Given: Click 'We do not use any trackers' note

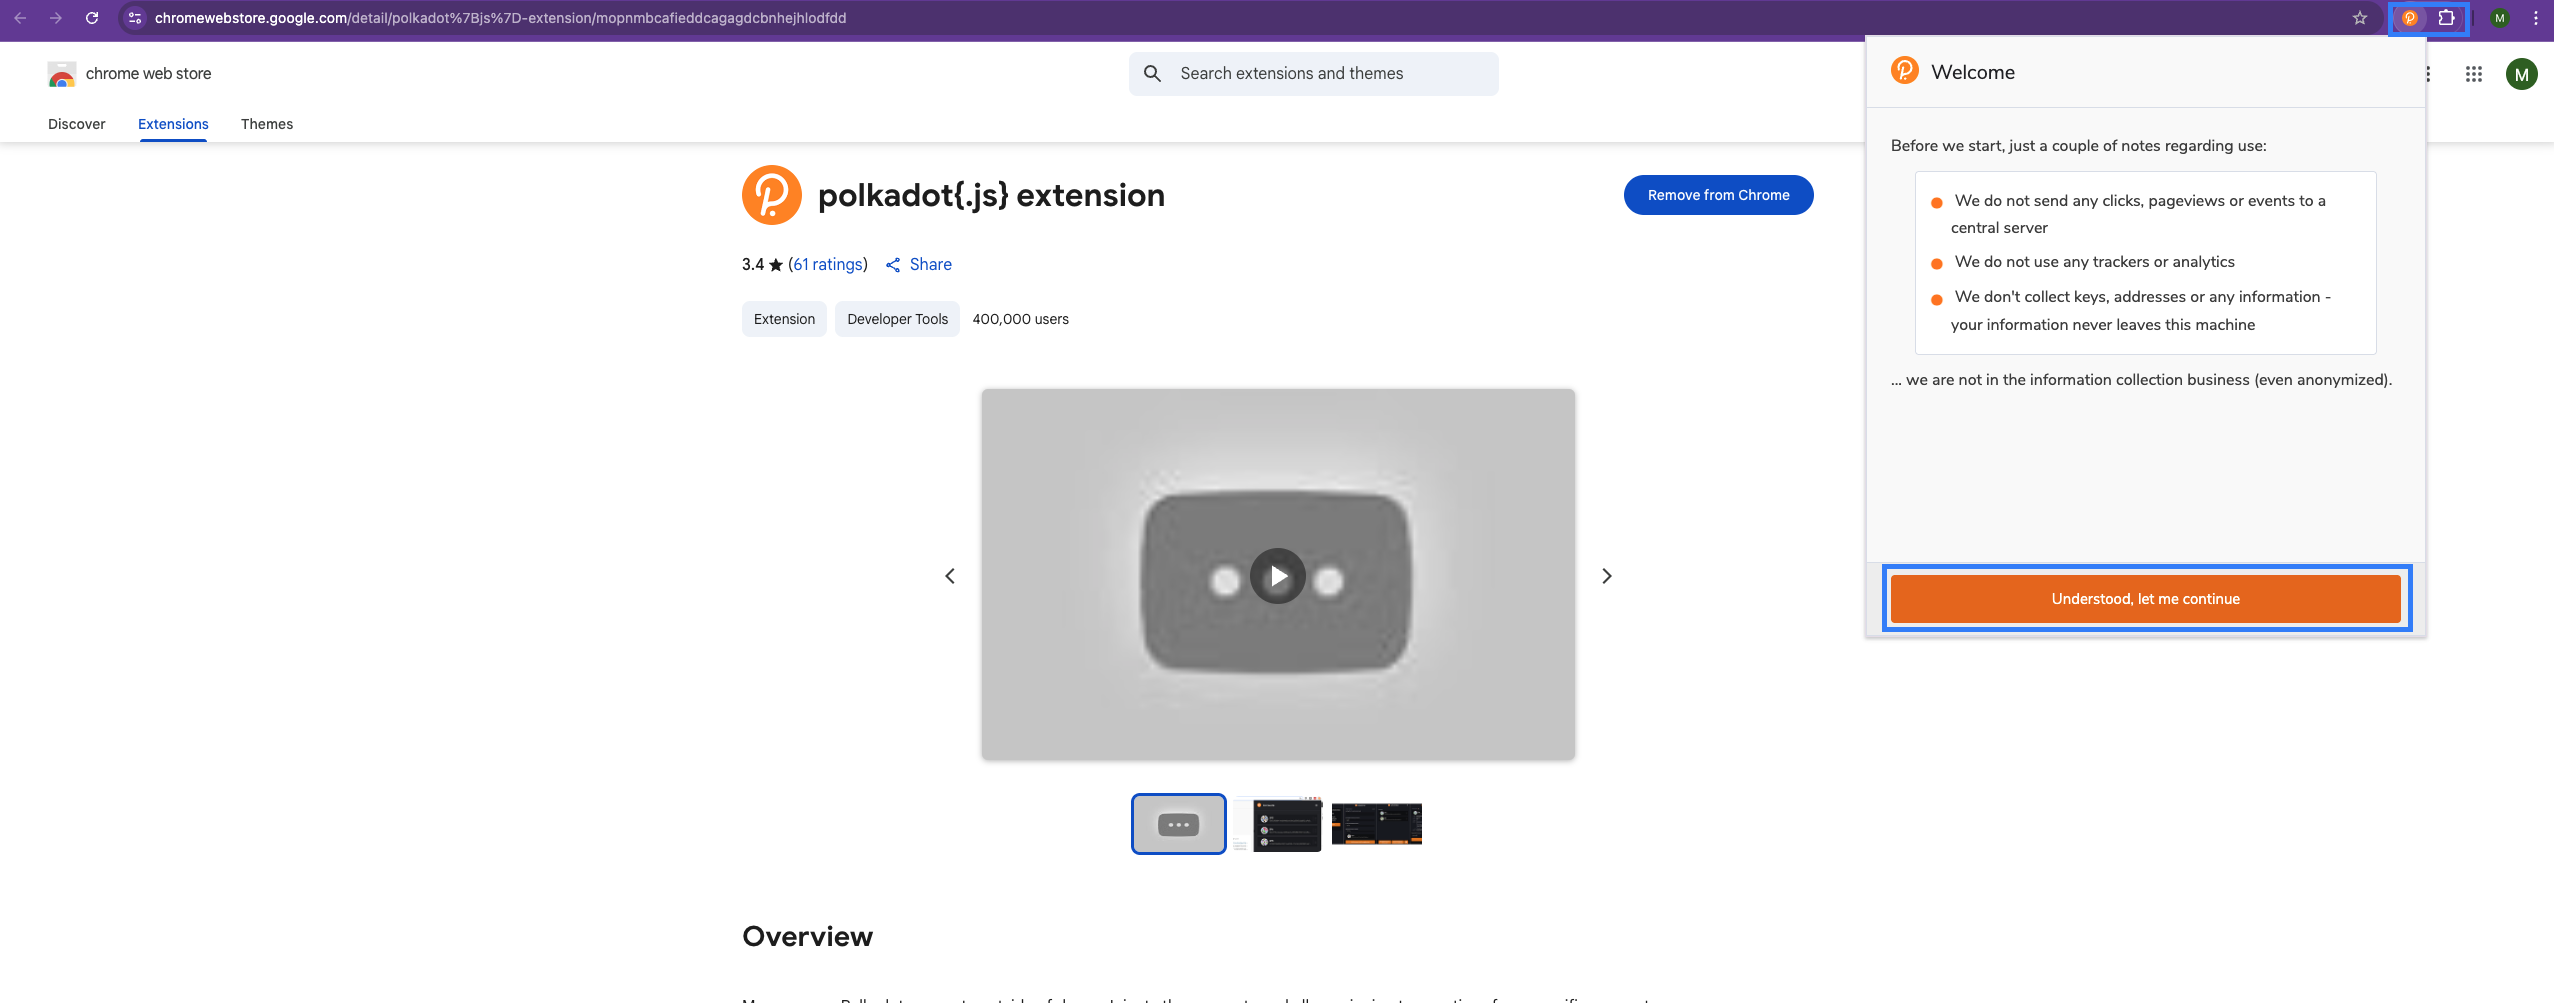Looking at the screenshot, I should [2094, 262].
